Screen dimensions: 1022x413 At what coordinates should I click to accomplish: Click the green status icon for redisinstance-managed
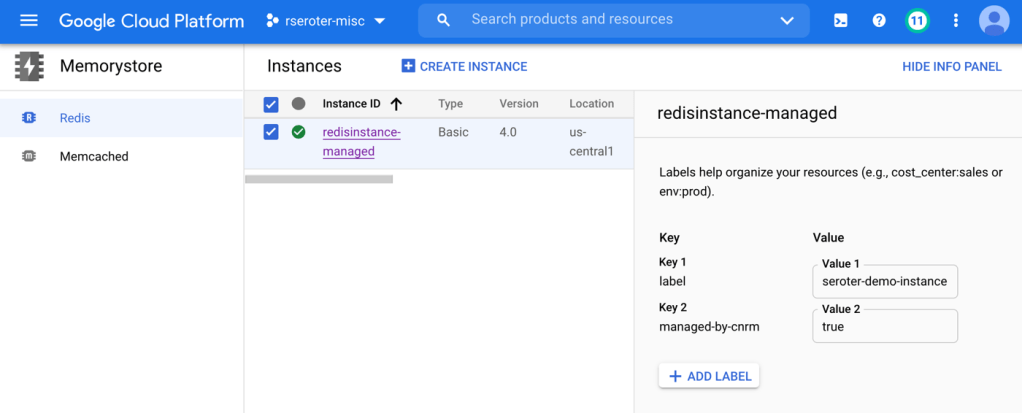(x=298, y=132)
